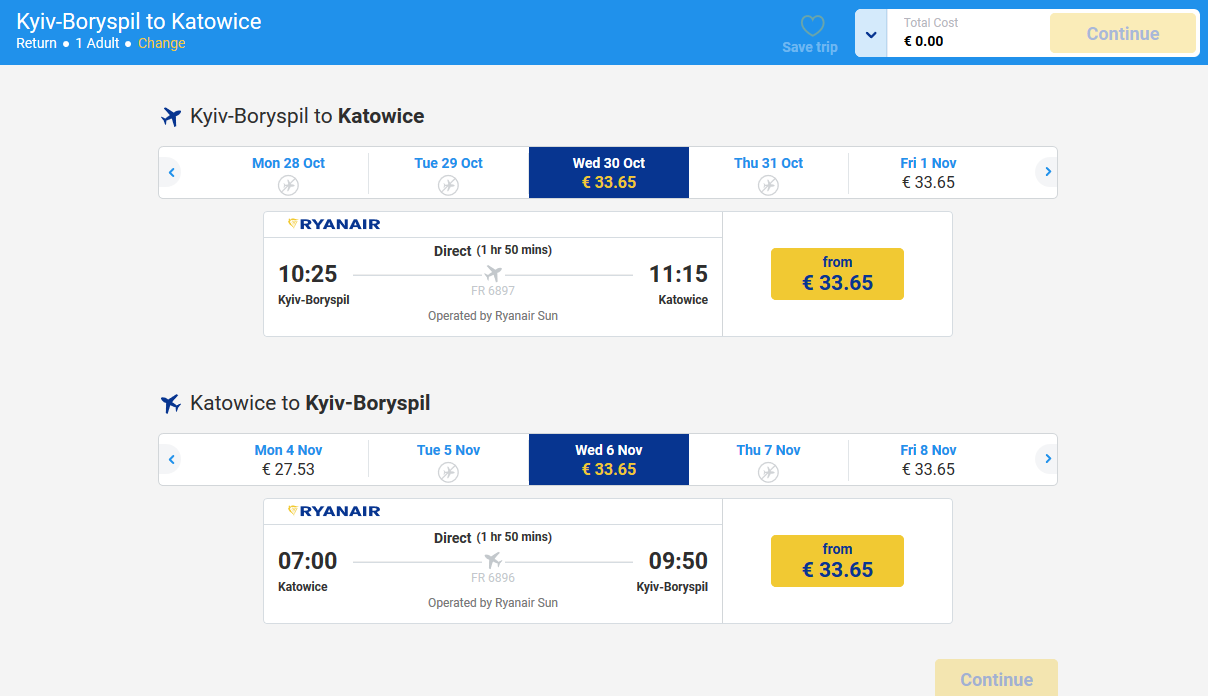Click no-flight icon under Tue 5 Nov
1208x696 pixels.
[448, 472]
